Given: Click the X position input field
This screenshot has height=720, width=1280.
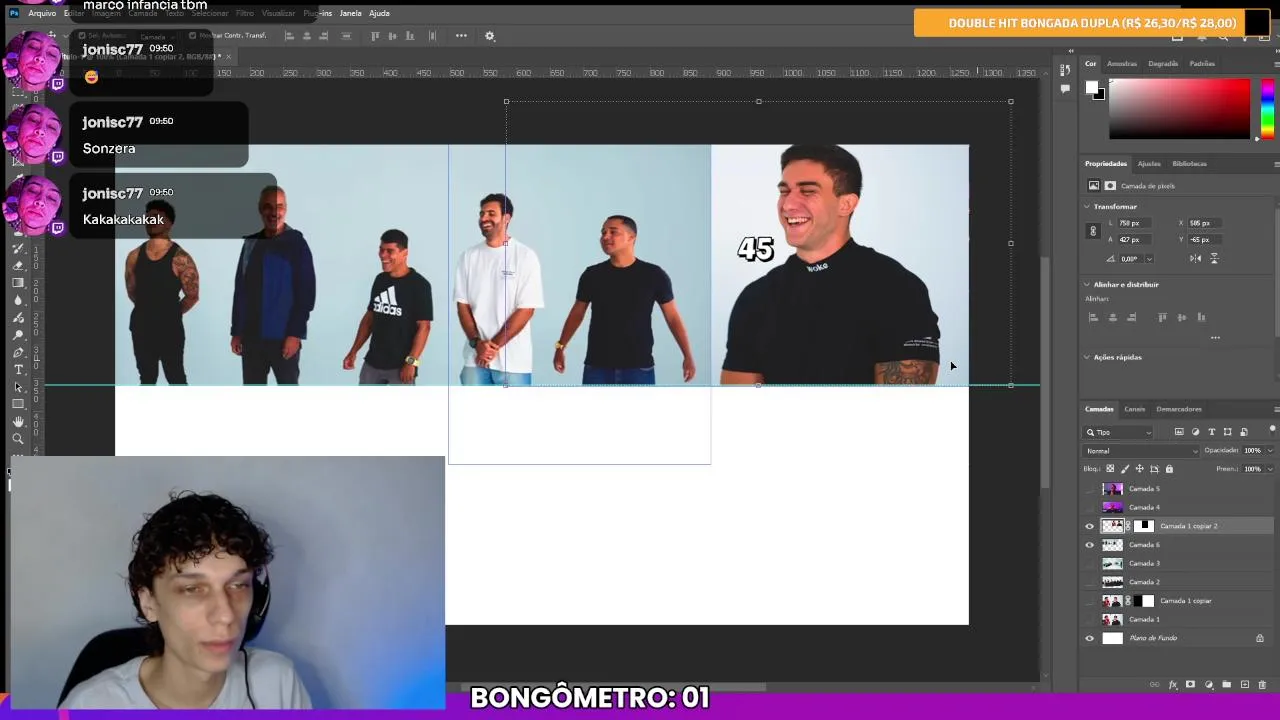Looking at the screenshot, I should pos(1205,223).
